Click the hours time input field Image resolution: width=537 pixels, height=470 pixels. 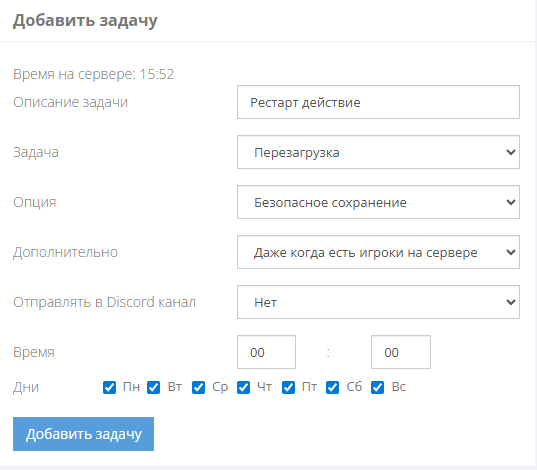coord(266,352)
